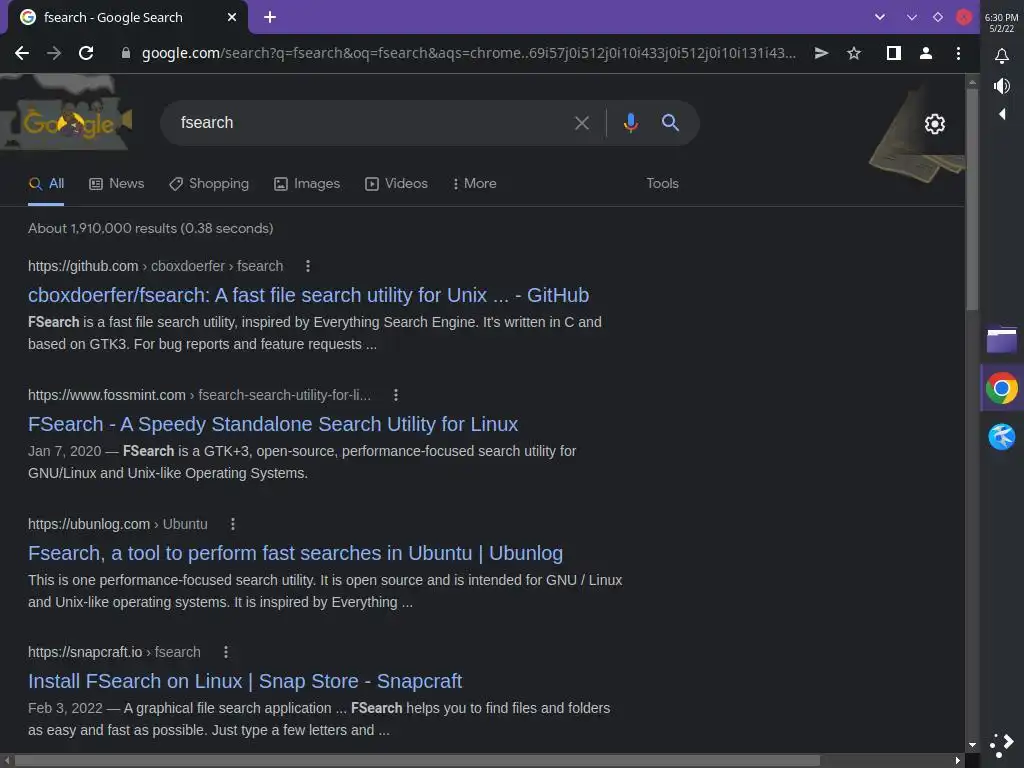Open options for ubunlog.com result
1024x768 pixels.
coord(232,524)
